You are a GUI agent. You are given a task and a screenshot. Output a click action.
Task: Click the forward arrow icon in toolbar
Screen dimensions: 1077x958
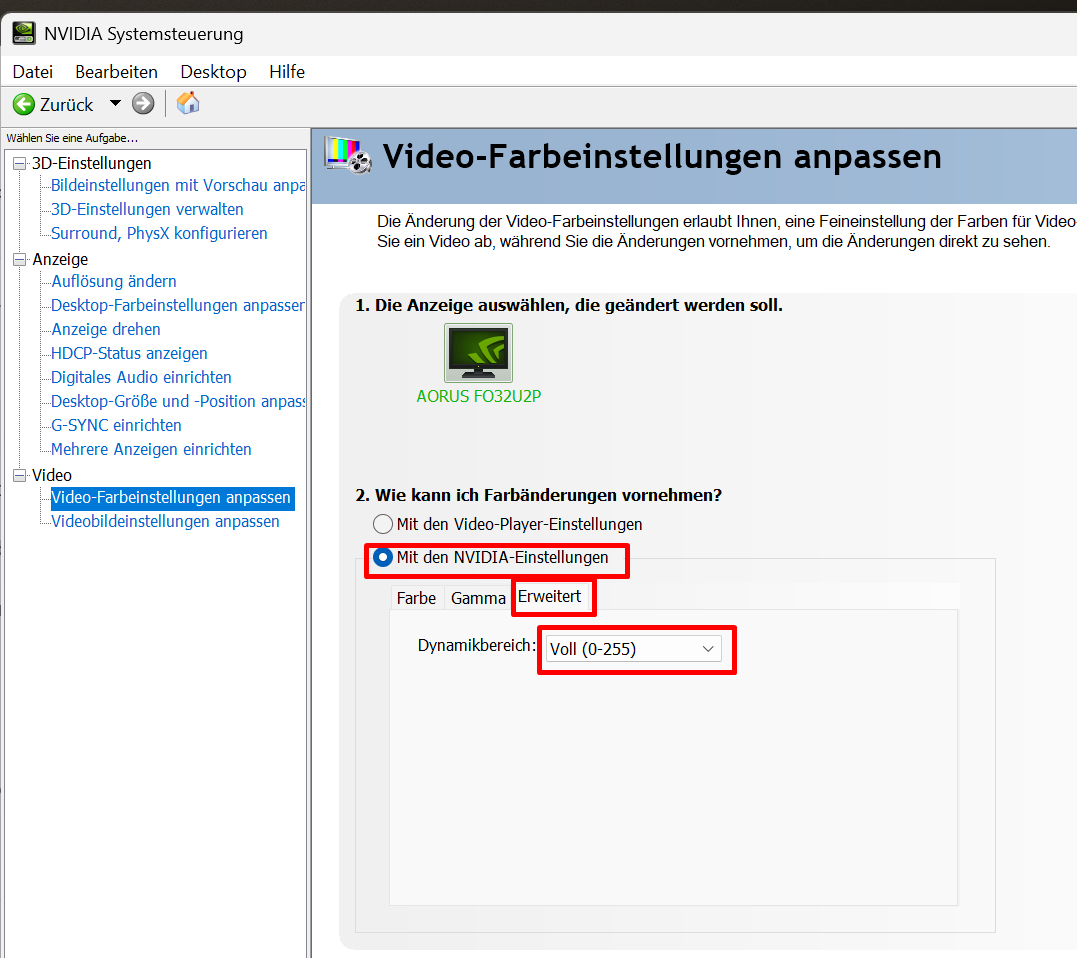point(143,104)
